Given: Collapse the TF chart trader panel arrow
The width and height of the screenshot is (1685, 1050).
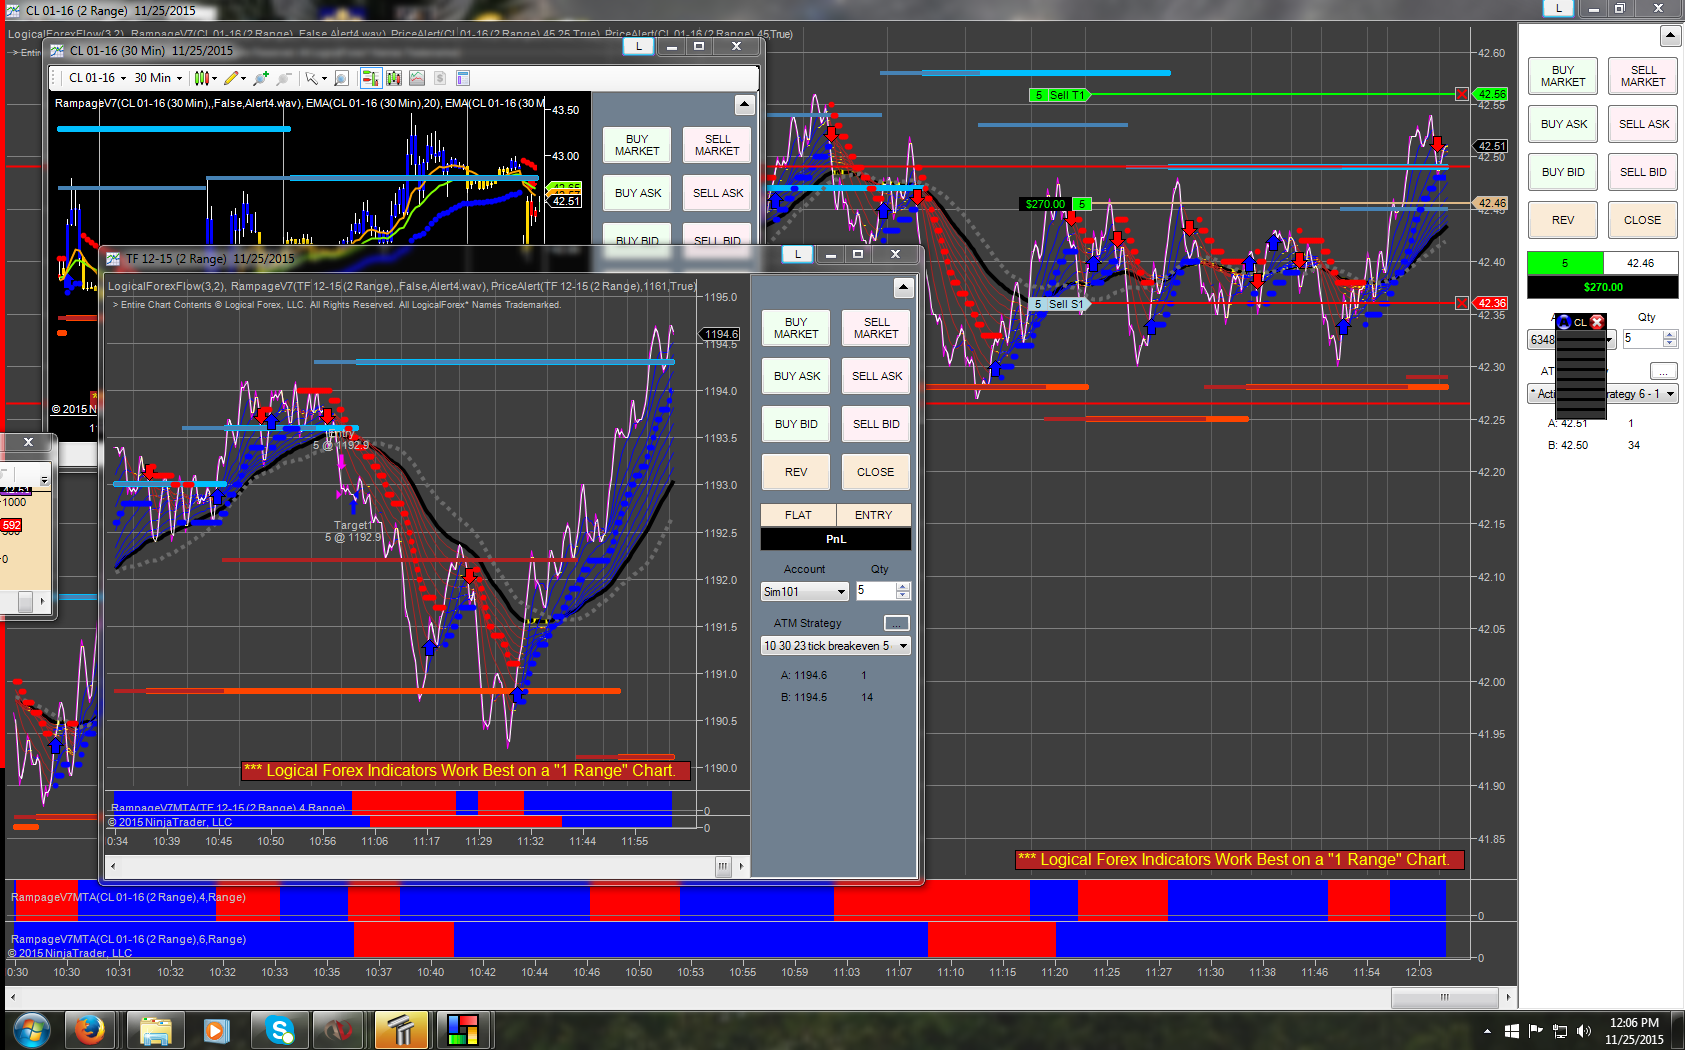Looking at the screenshot, I should click(903, 288).
